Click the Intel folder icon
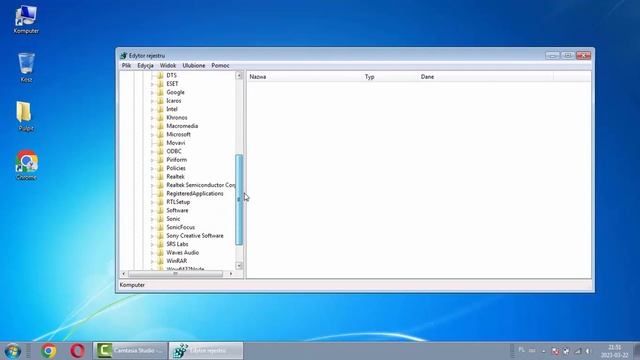 (160, 109)
